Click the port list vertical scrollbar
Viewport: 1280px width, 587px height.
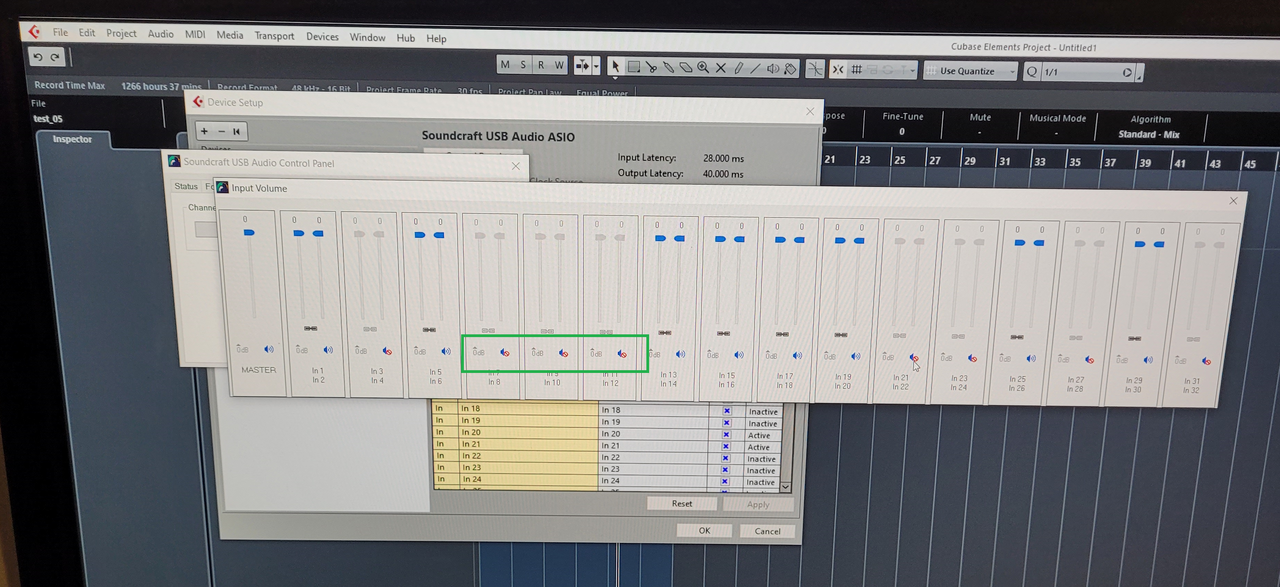pyautogui.click(x=785, y=447)
